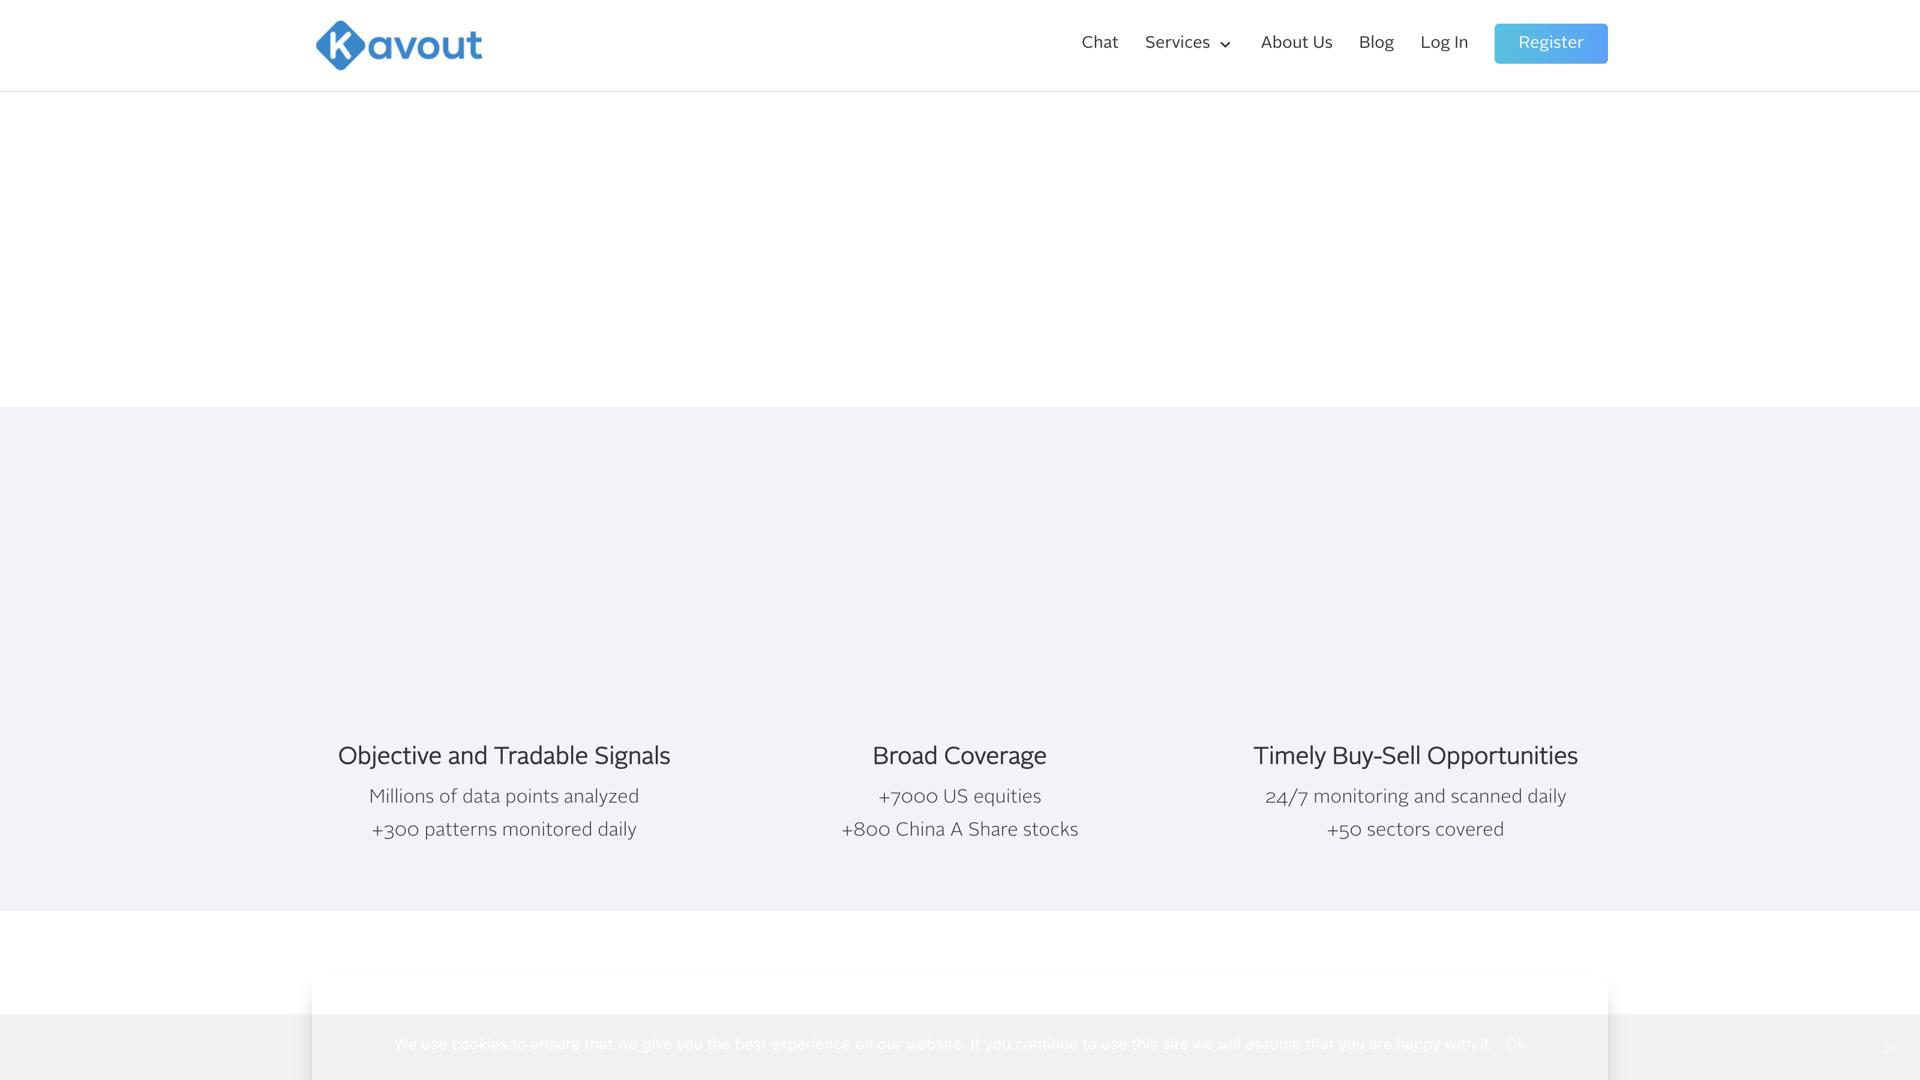This screenshot has height=1080, width=1920.
Task: Dismiss cookie banner with X icon
Action: 1888,1047
